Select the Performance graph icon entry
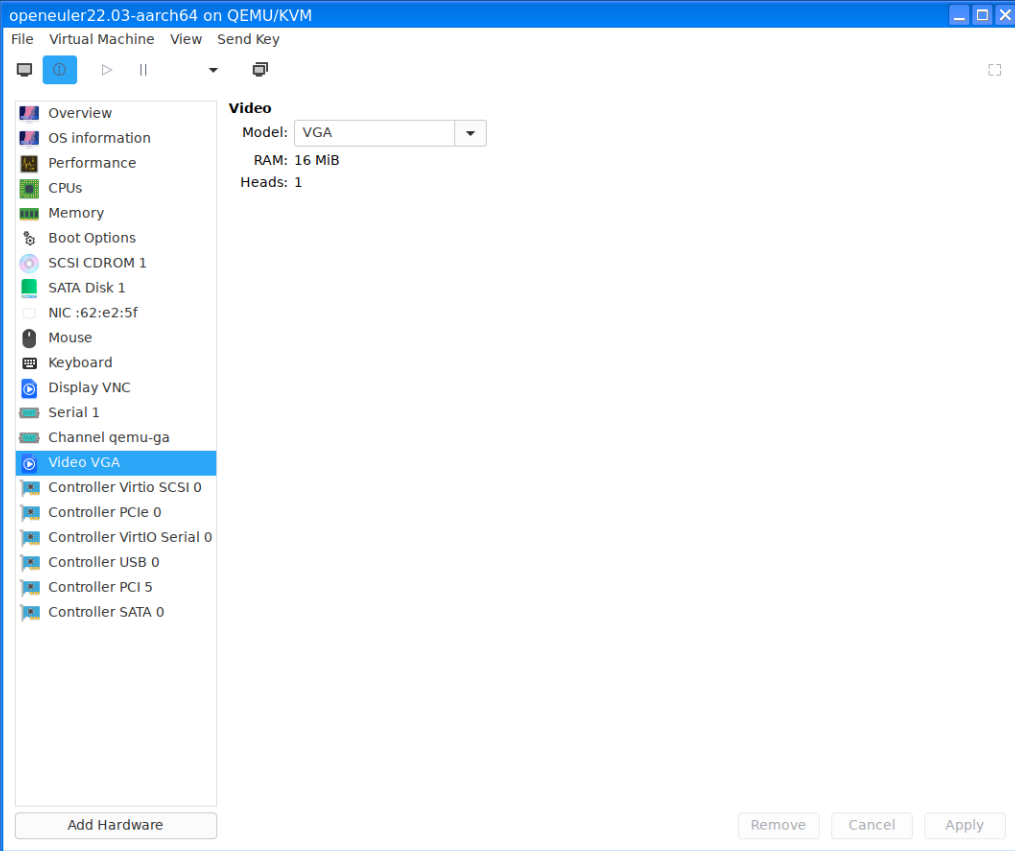 coord(29,163)
